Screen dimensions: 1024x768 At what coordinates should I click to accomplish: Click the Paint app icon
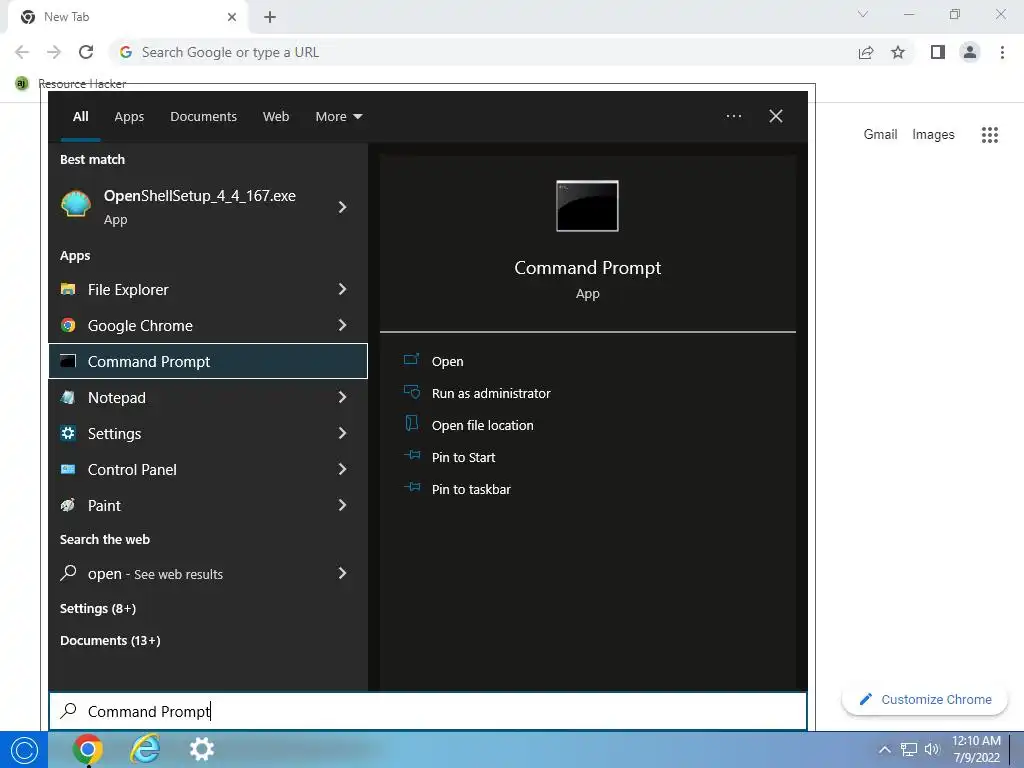tap(68, 505)
